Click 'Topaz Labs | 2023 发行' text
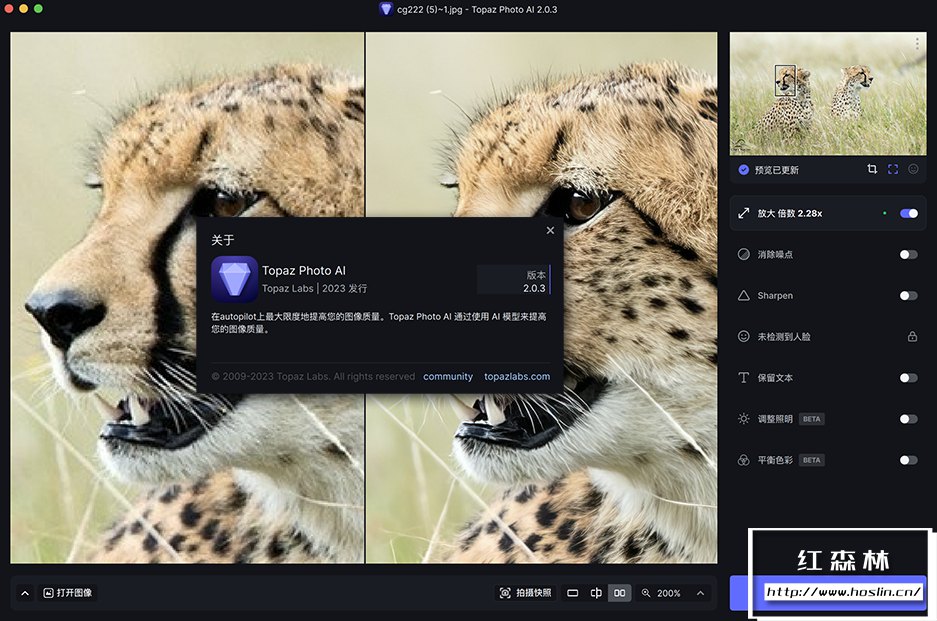The image size is (937, 621). pos(314,288)
